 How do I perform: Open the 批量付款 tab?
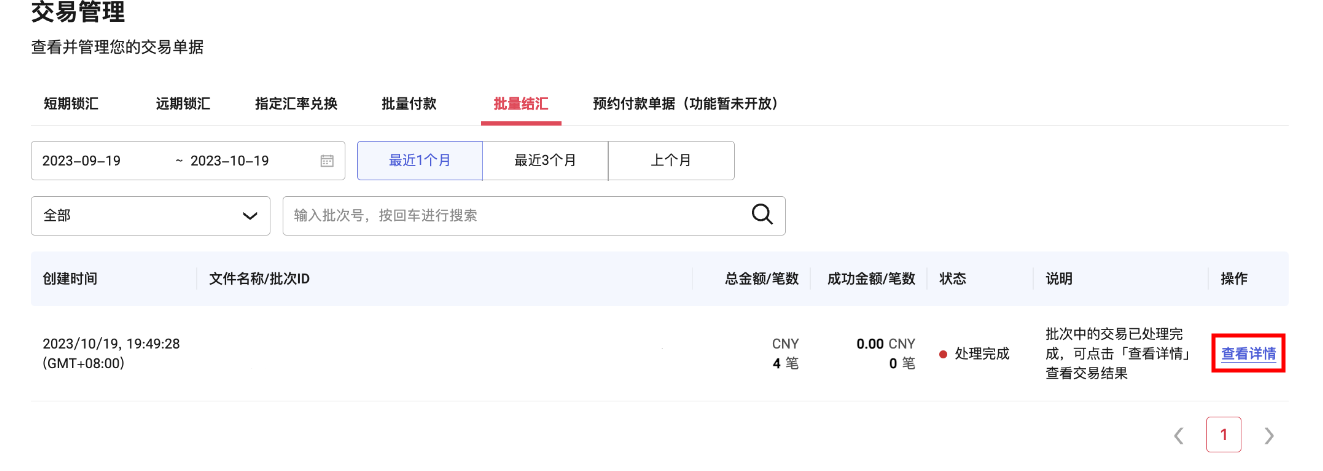409,104
